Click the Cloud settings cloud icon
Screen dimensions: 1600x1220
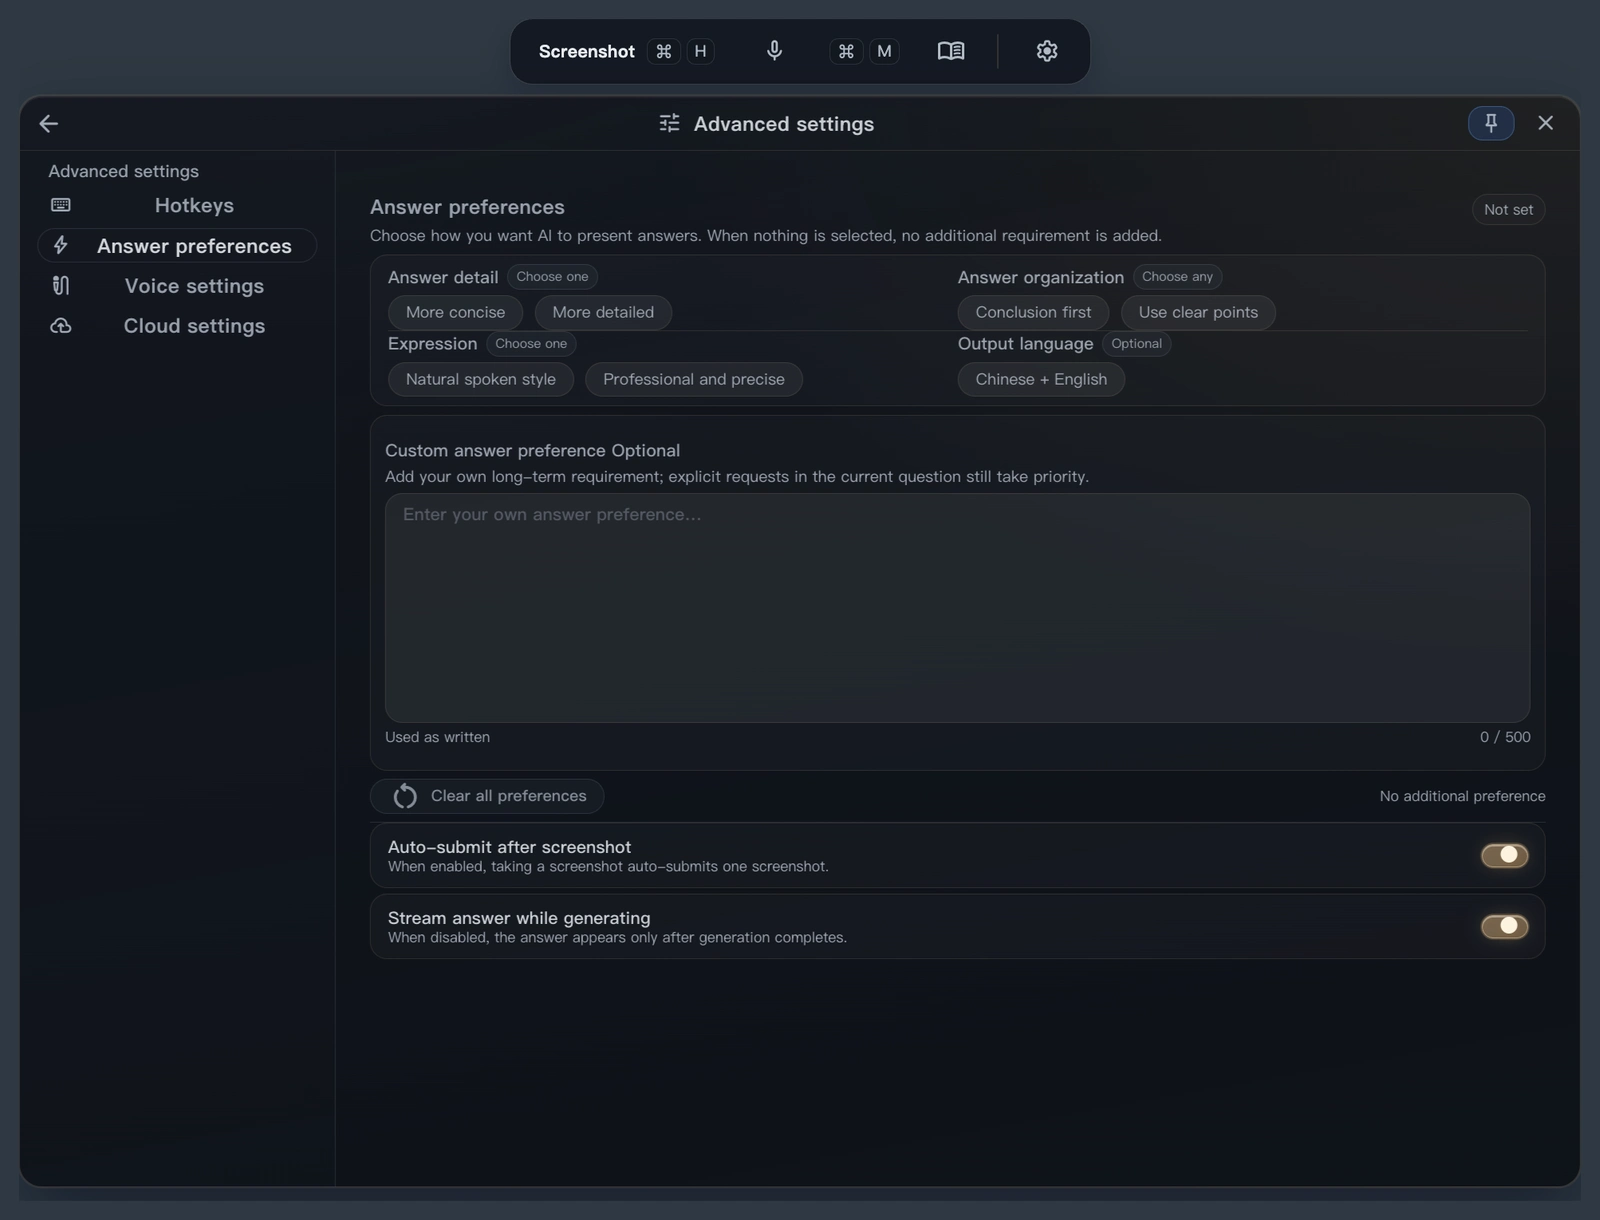coord(61,326)
